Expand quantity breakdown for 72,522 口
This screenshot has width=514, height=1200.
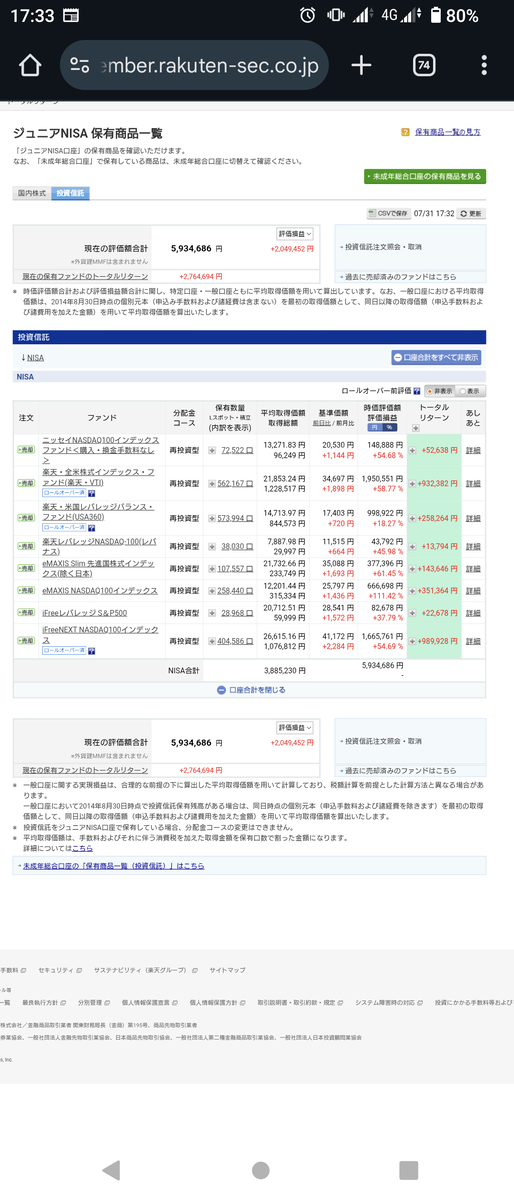[x=212, y=450]
